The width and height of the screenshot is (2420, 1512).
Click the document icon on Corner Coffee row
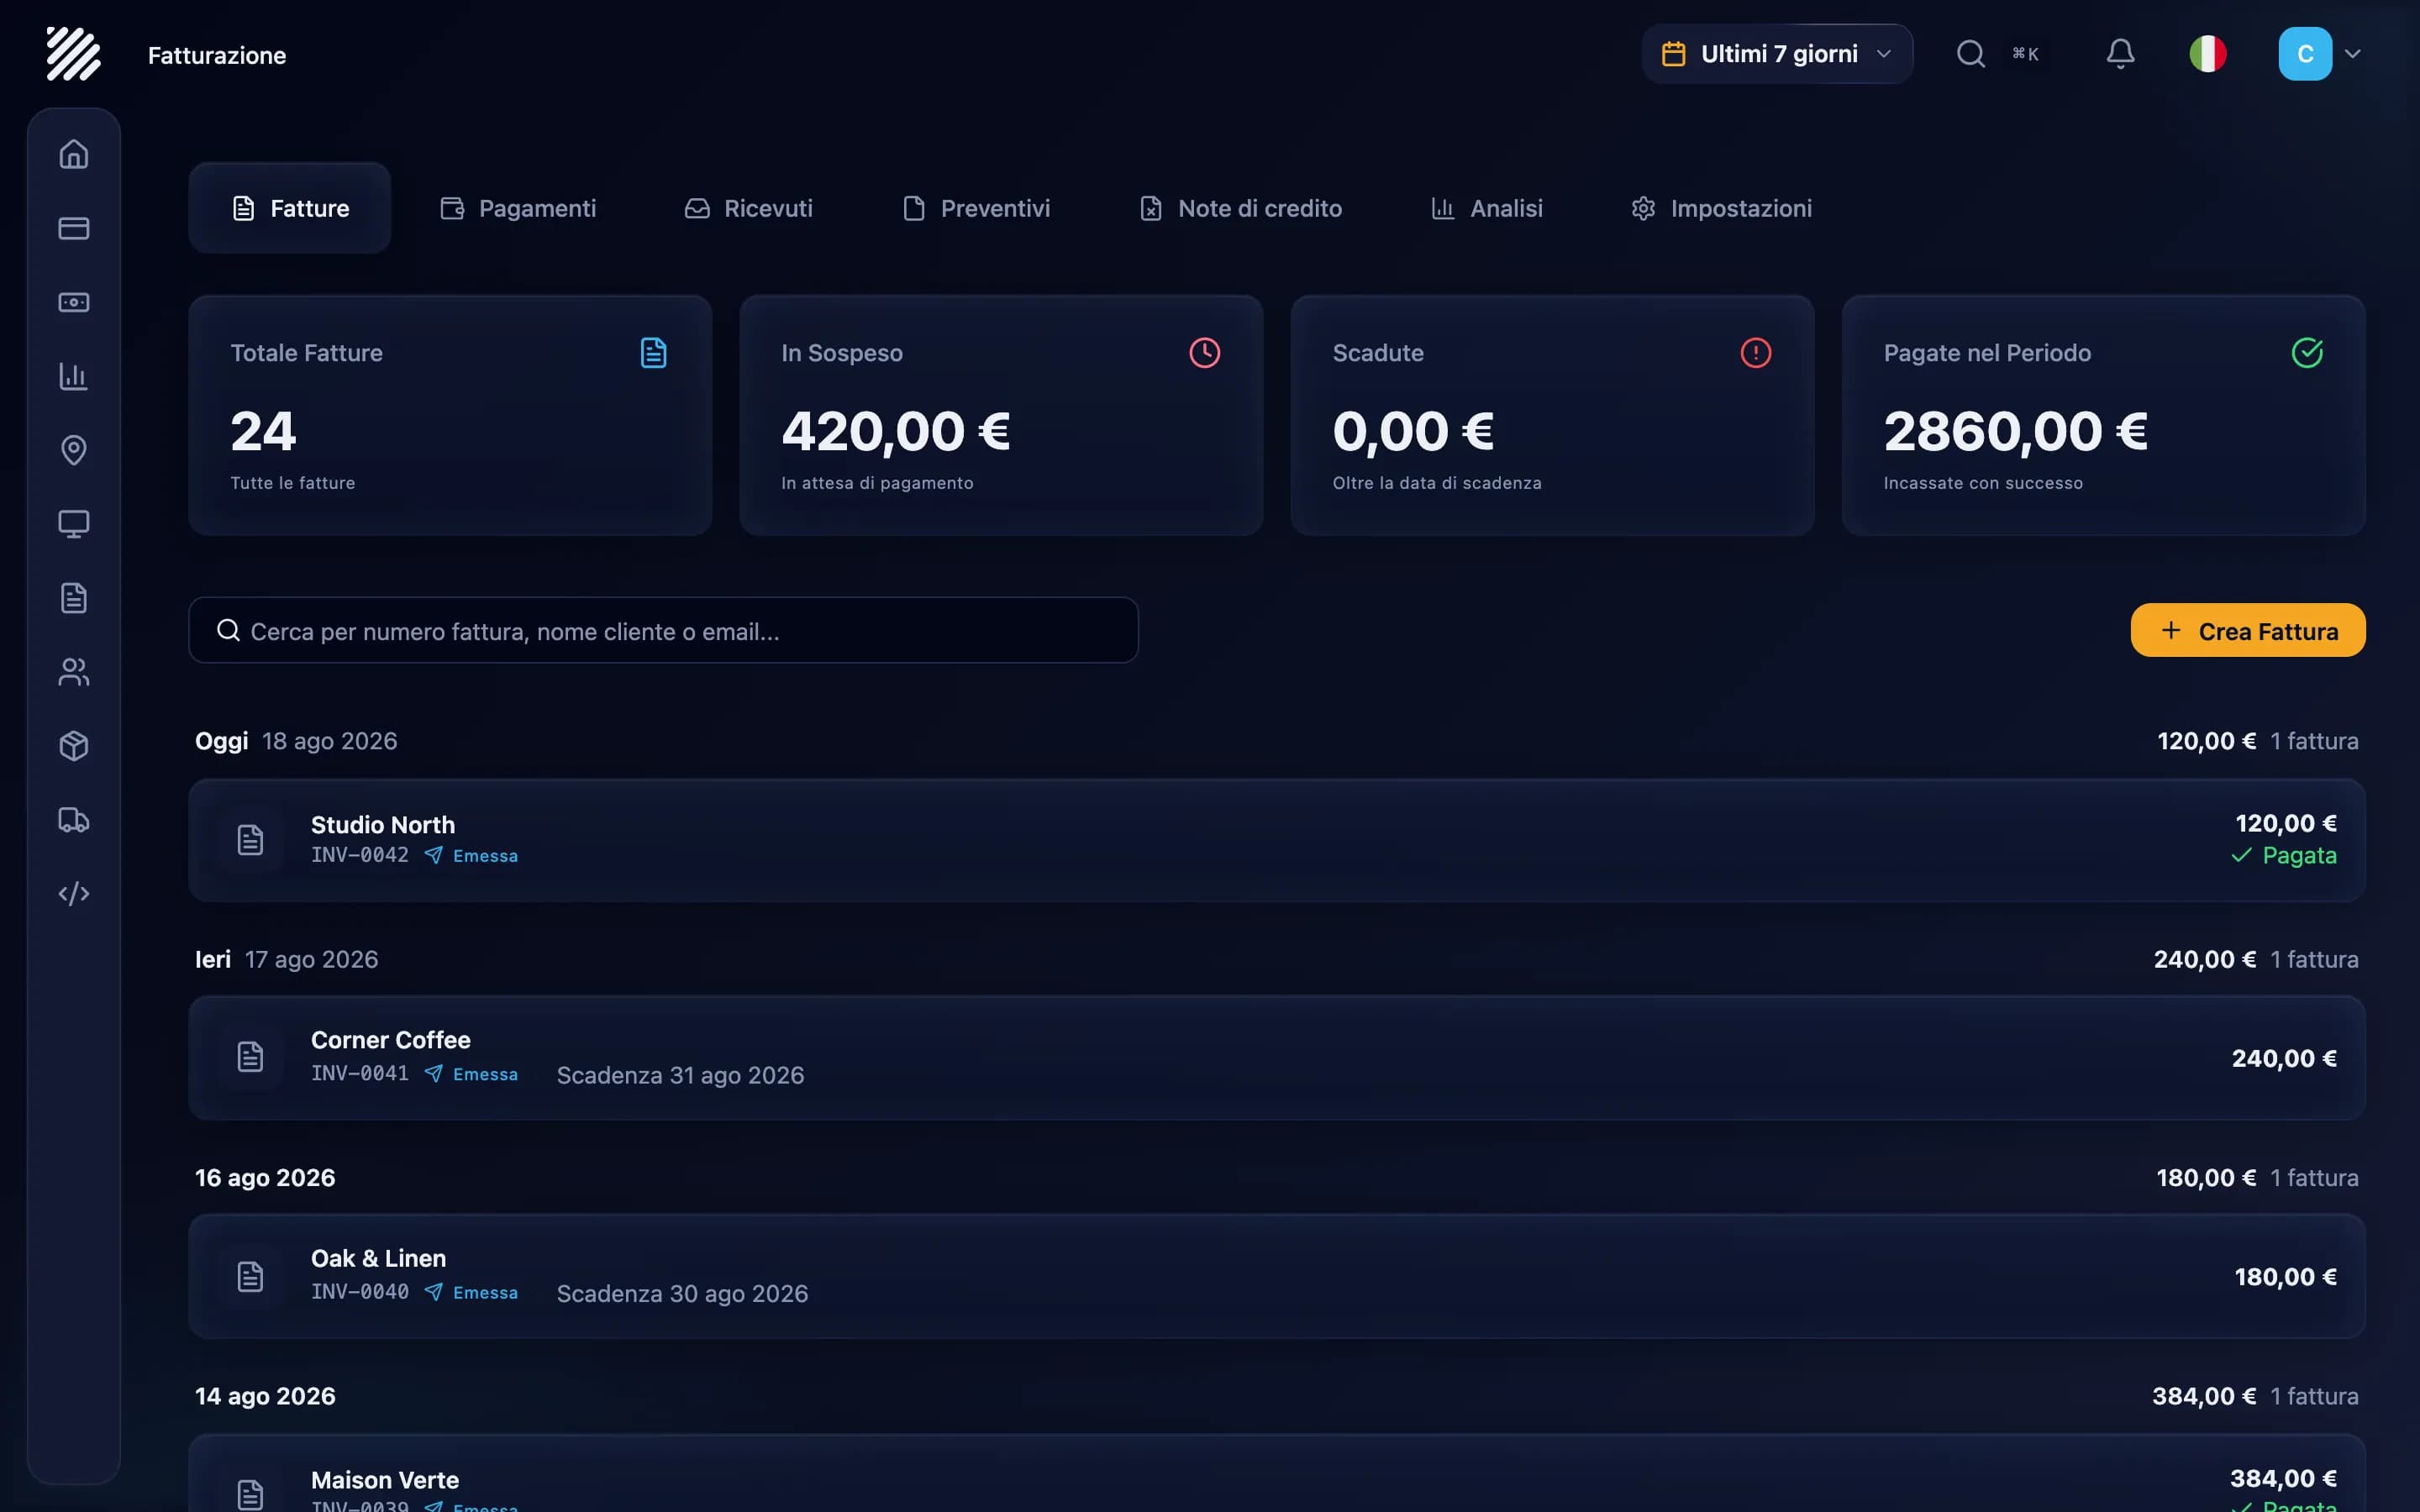[x=250, y=1057]
